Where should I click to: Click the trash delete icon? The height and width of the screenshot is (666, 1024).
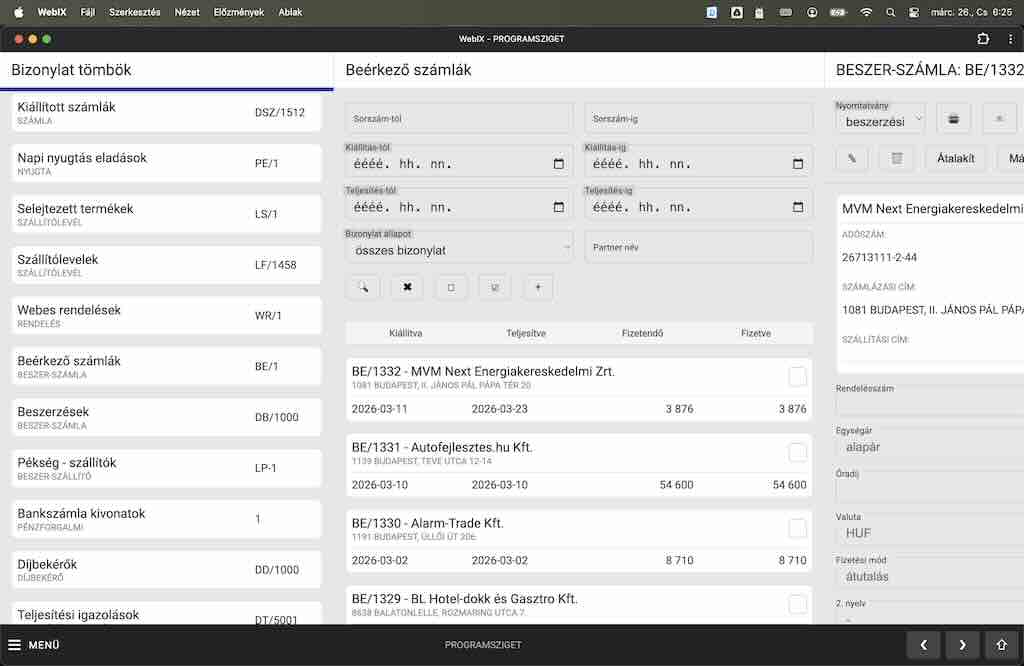[x=896, y=158]
